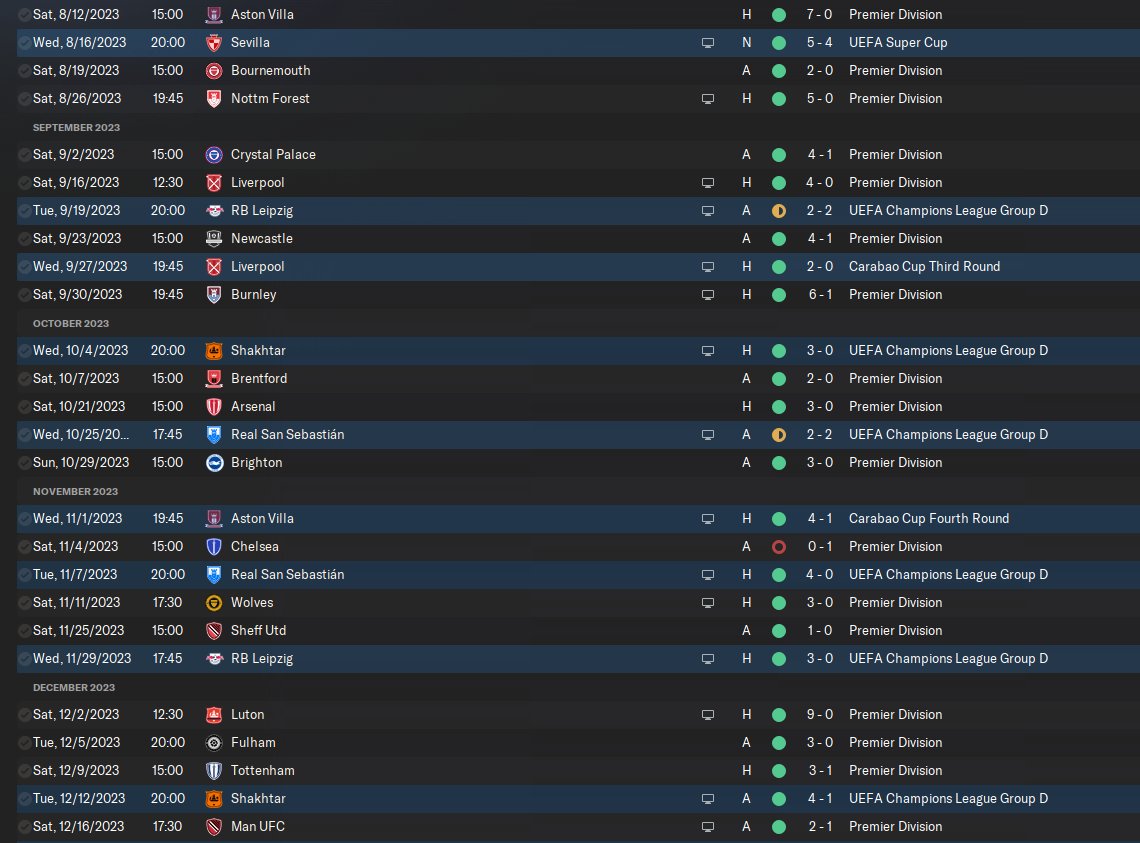1140x843 pixels.
Task: Open the UEFA Super Cup competition link
Action: click(897, 43)
